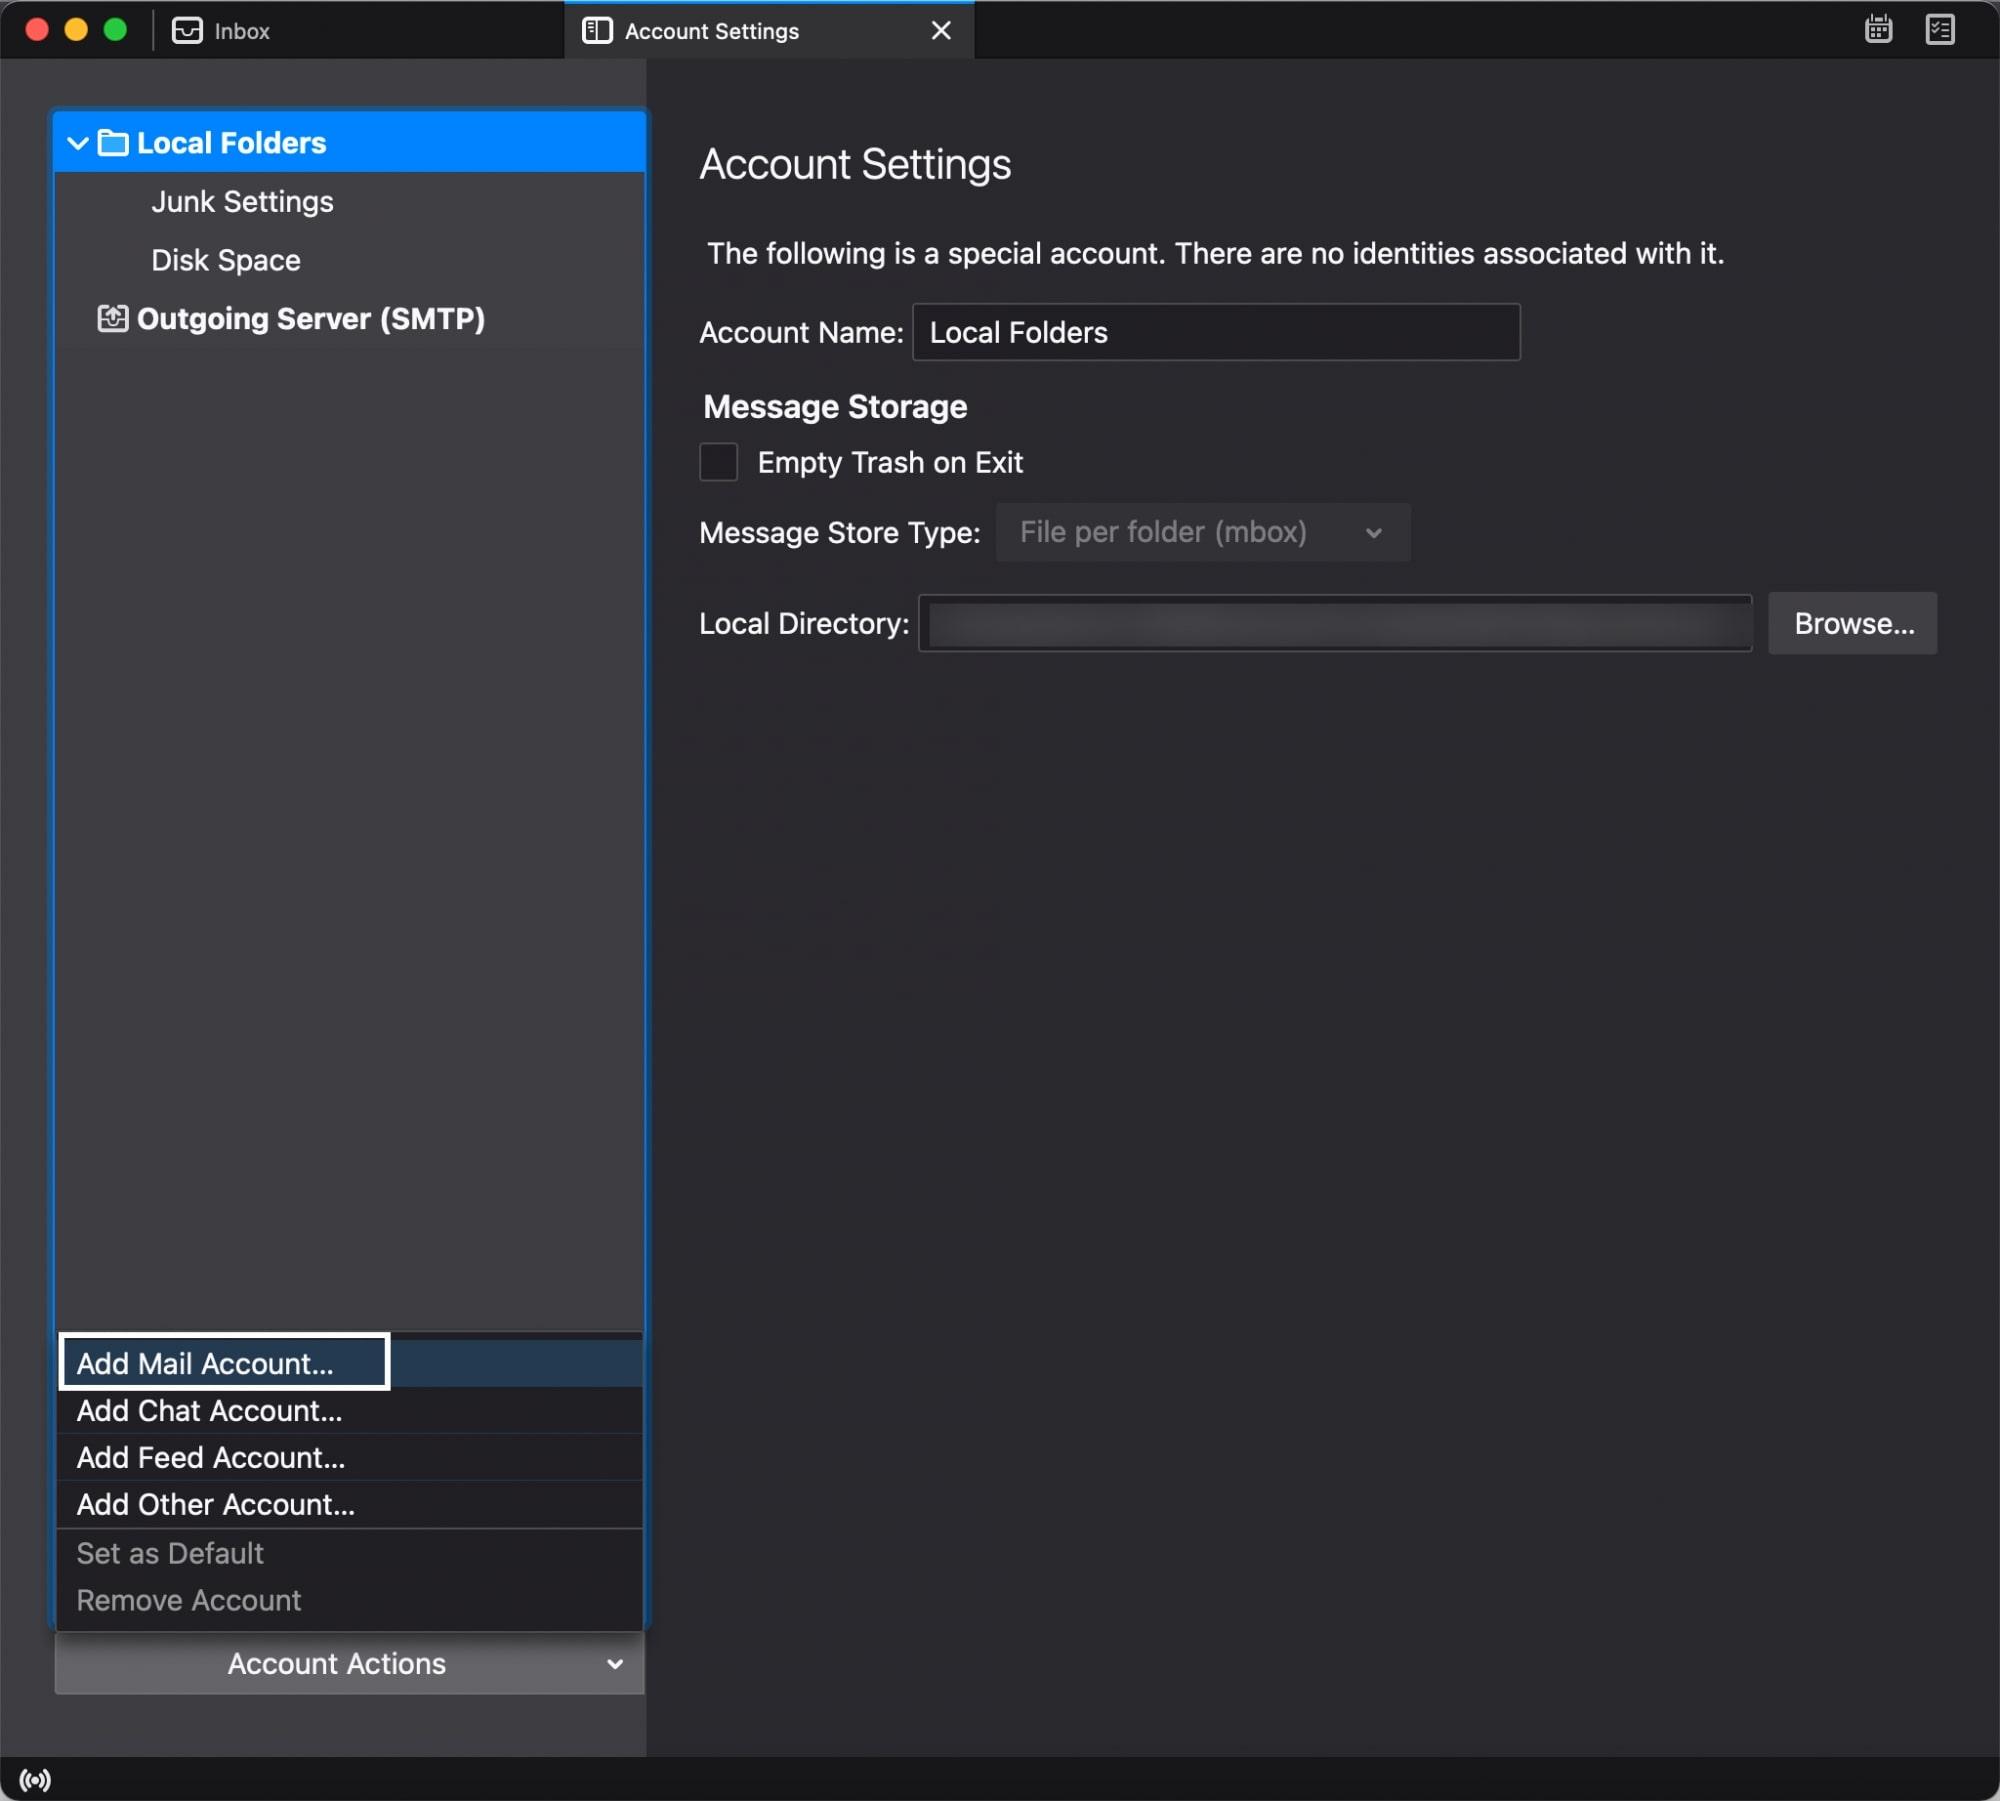Click the Inbox tab mail icon
Viewport: 2000px width, 1801px height.
(187, 30)
